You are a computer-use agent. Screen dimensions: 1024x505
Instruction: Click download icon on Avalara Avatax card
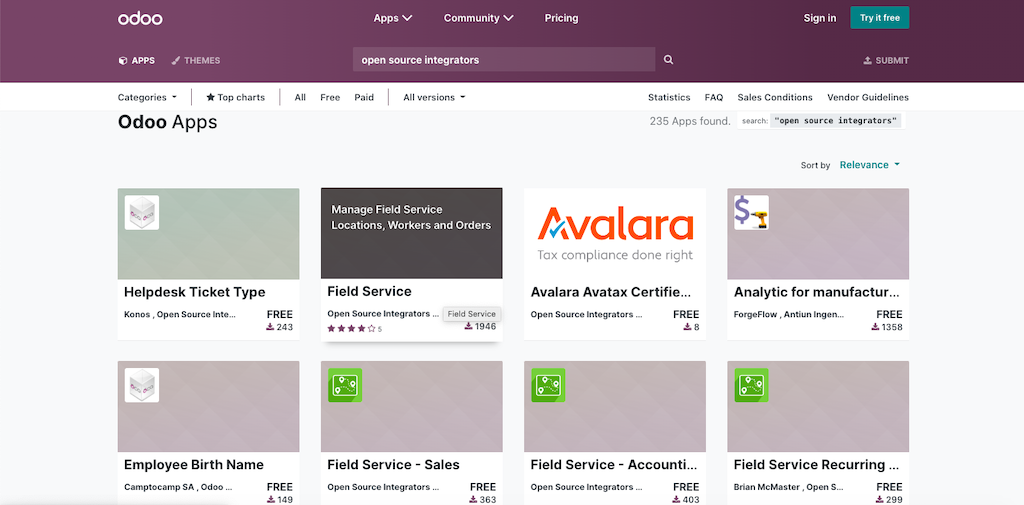coord(687,327)
